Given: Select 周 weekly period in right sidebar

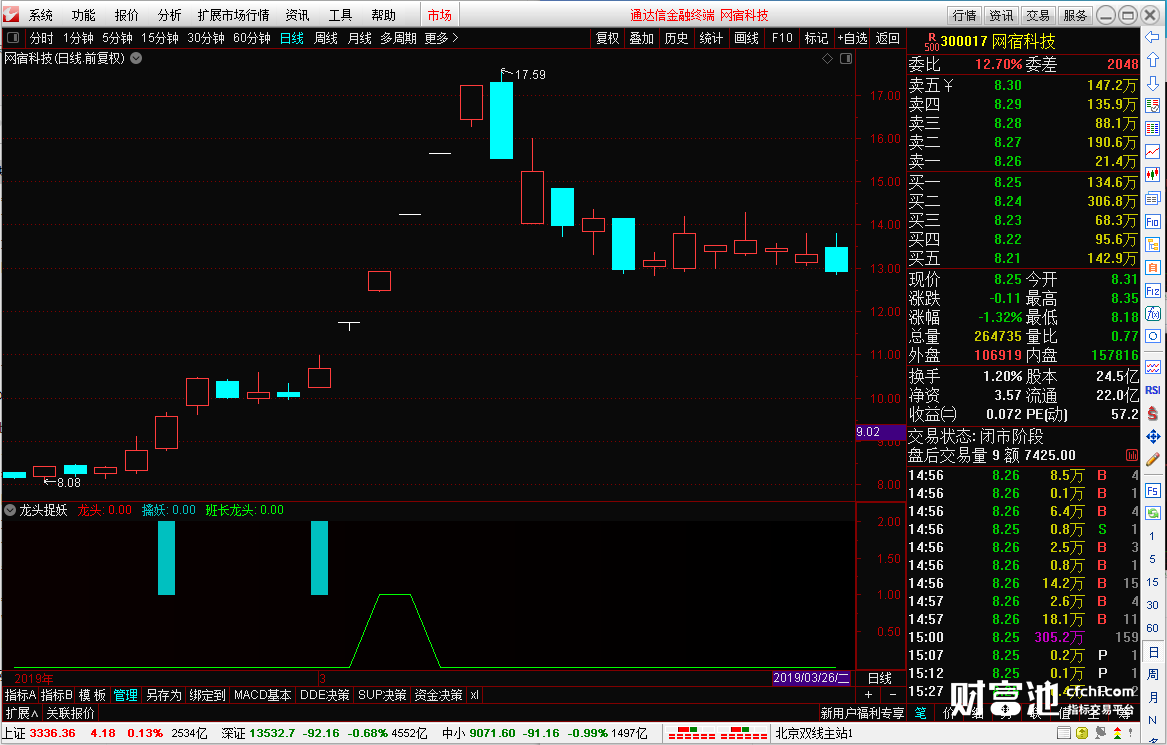Looking at the screenshot, I should (1152, 674).
